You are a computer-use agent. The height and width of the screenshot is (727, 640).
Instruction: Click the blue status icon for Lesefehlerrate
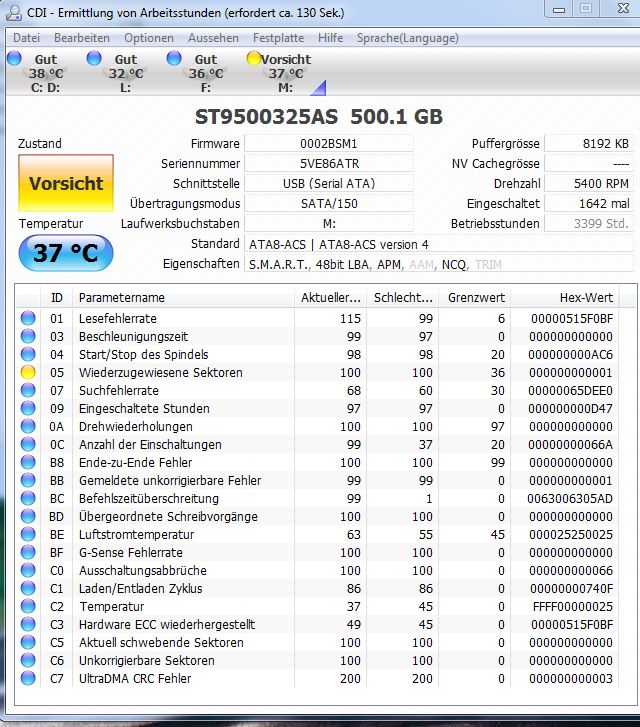(28, 318)
